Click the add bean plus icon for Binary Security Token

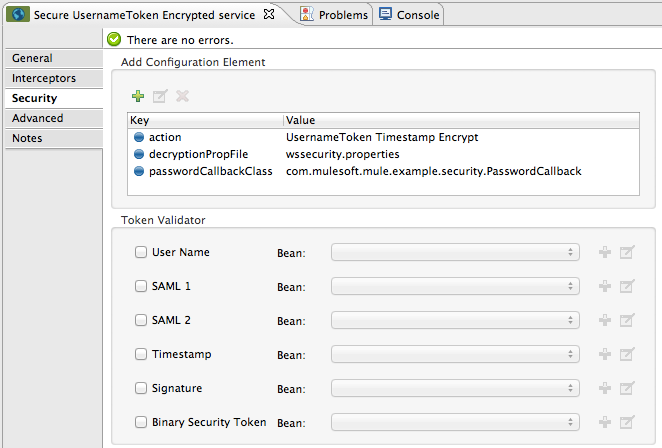tap(604, 423)
